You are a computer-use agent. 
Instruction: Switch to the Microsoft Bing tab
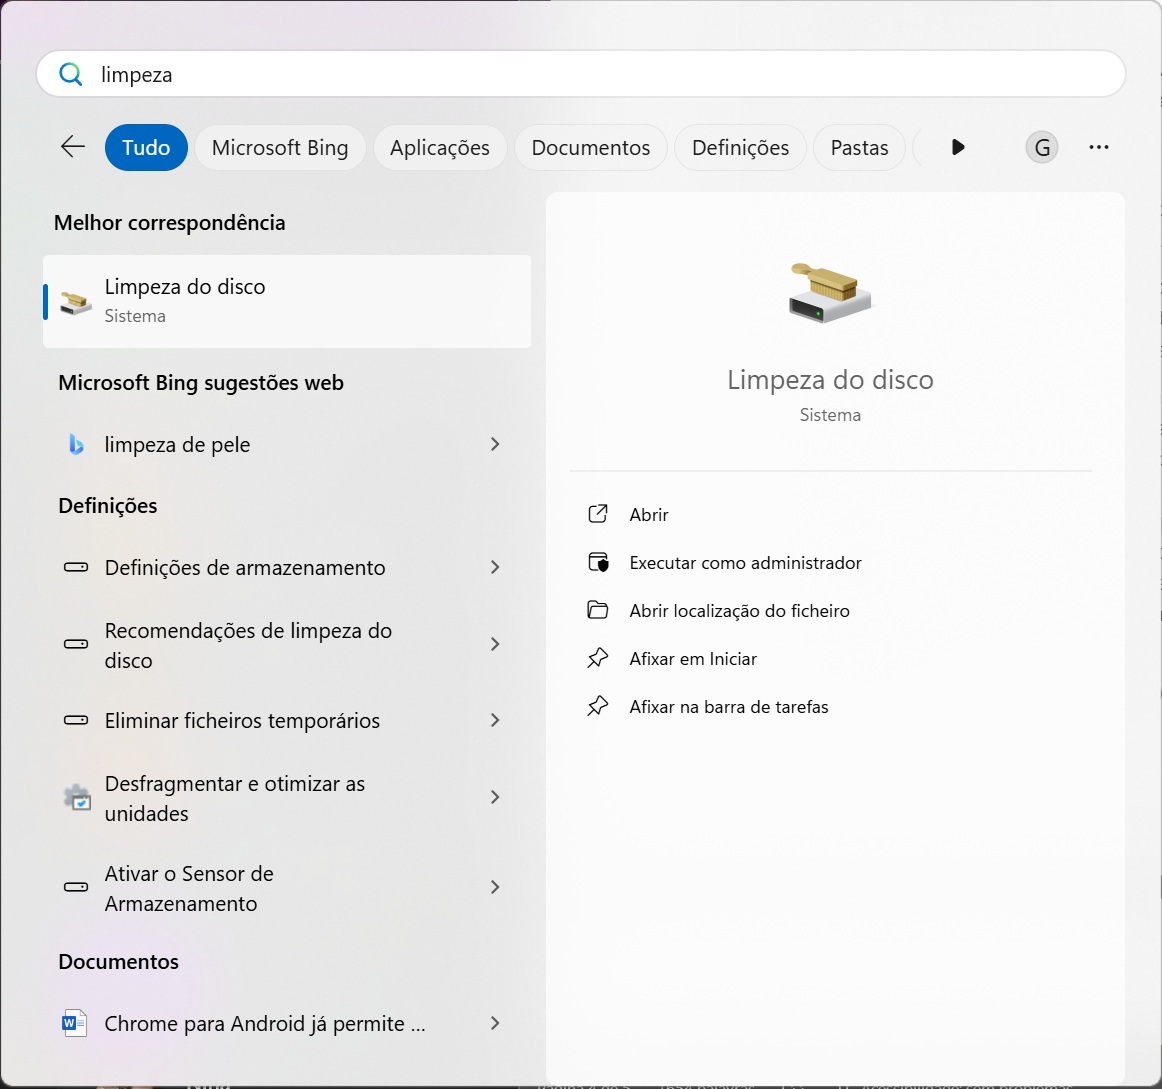pos(280,148)
